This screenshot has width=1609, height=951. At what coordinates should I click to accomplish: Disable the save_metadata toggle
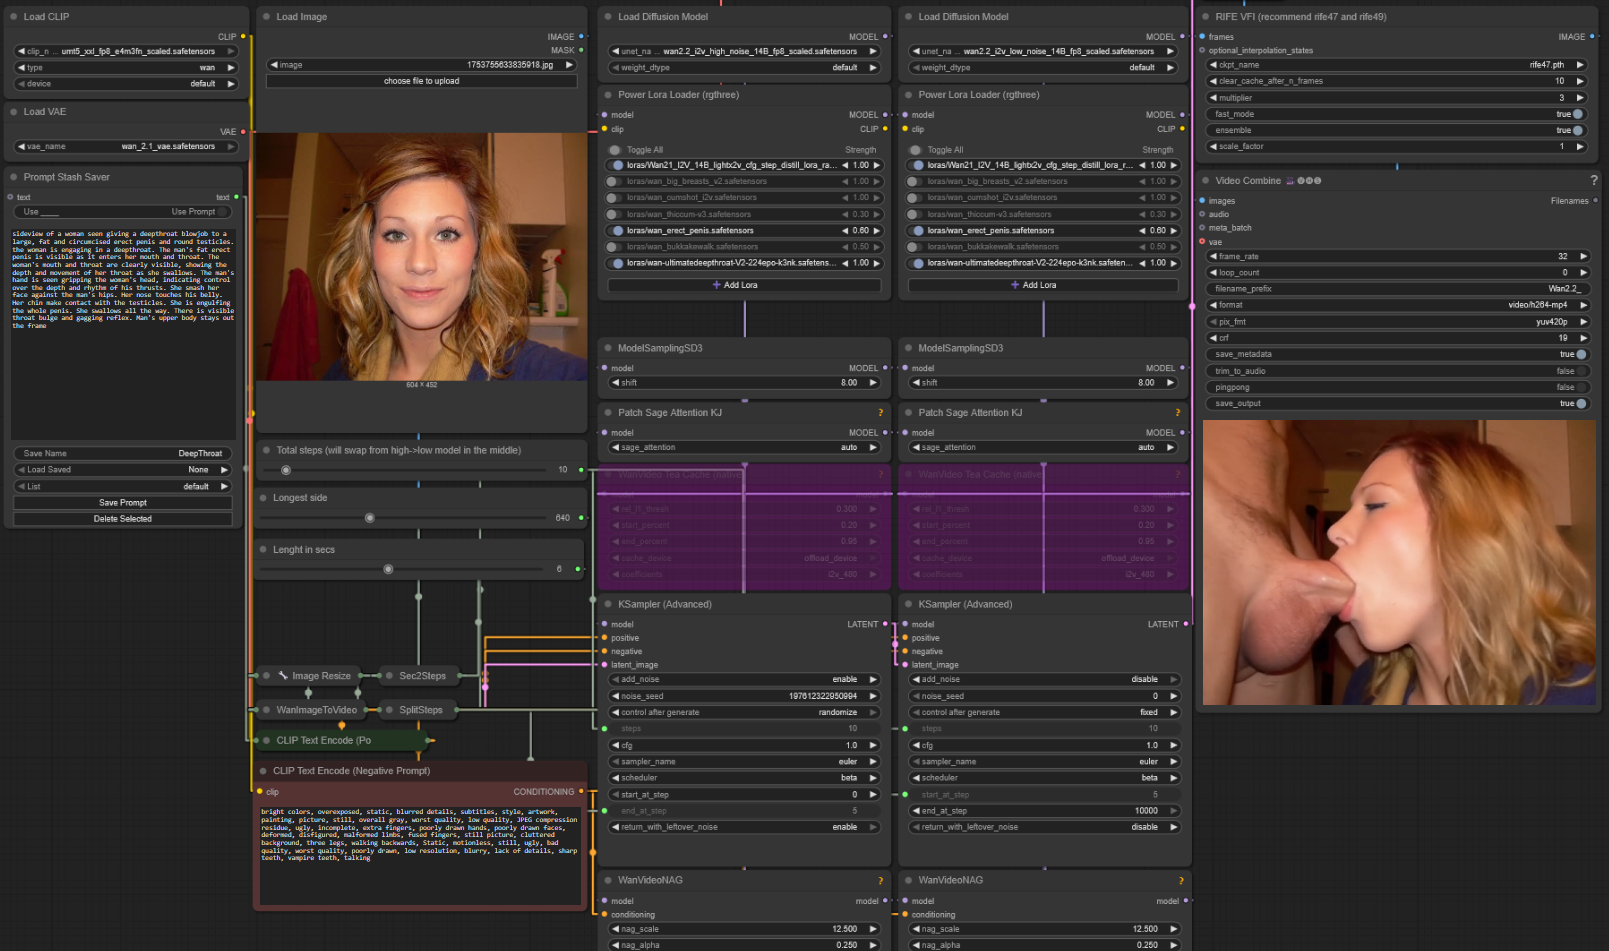click(1580, 354)
